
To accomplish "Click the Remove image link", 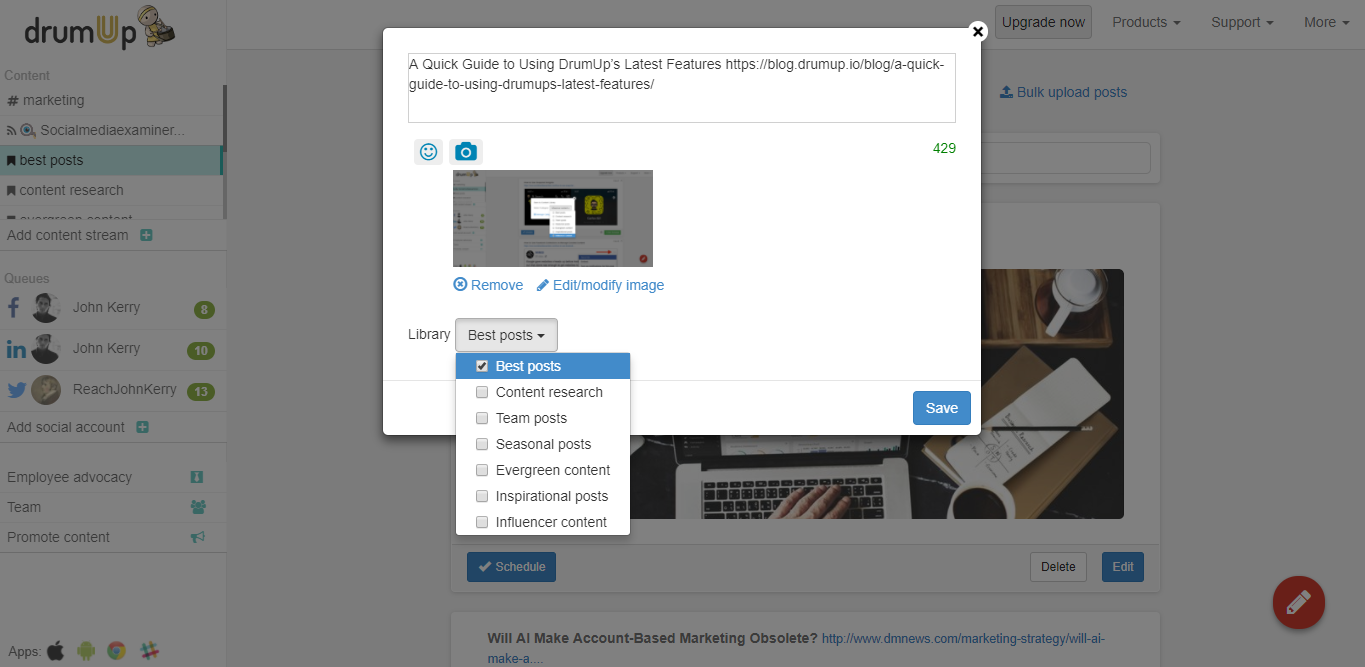I will [x=488, y=285].
